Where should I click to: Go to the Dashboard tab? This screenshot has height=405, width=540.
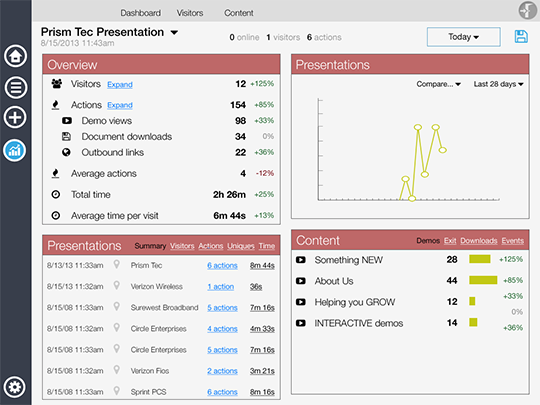141,13
